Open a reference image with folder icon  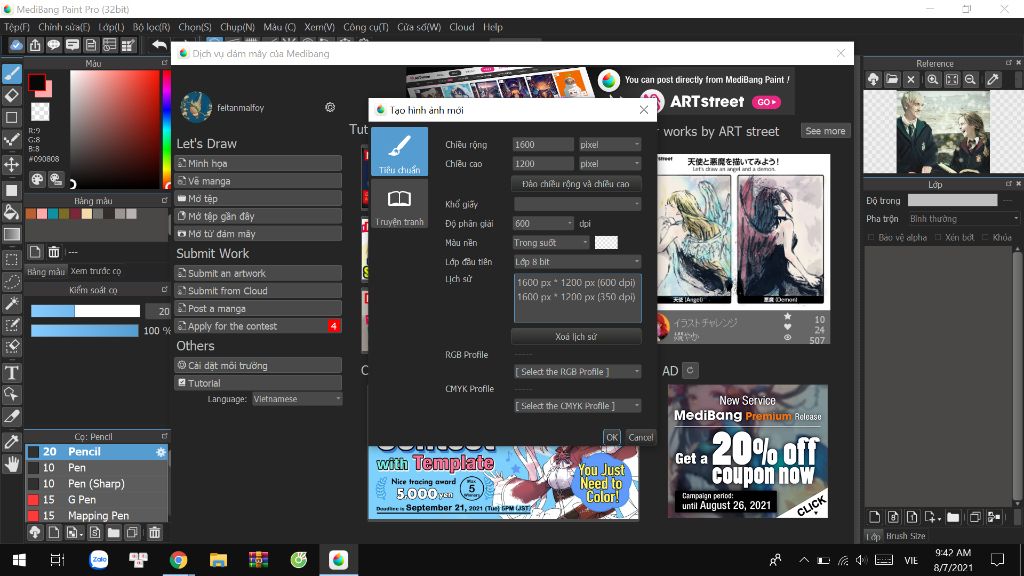(x=892, y=80)
